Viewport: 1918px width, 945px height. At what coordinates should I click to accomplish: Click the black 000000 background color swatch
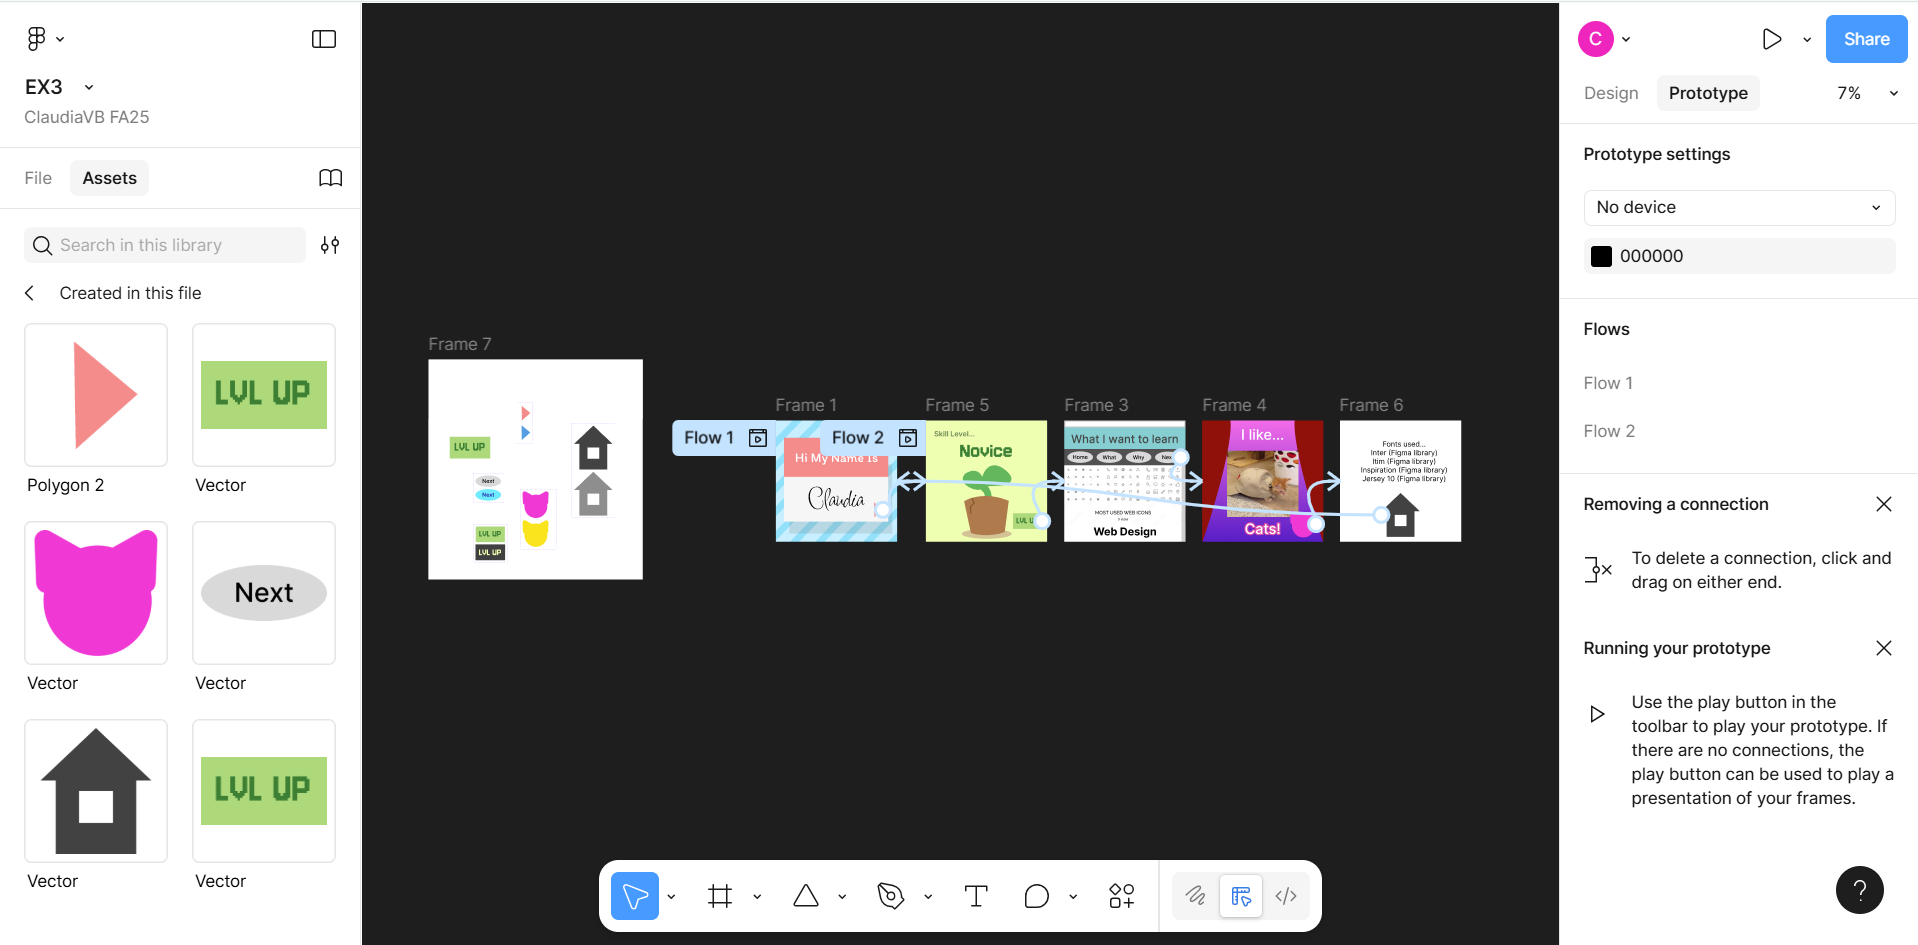[1601, 256]
